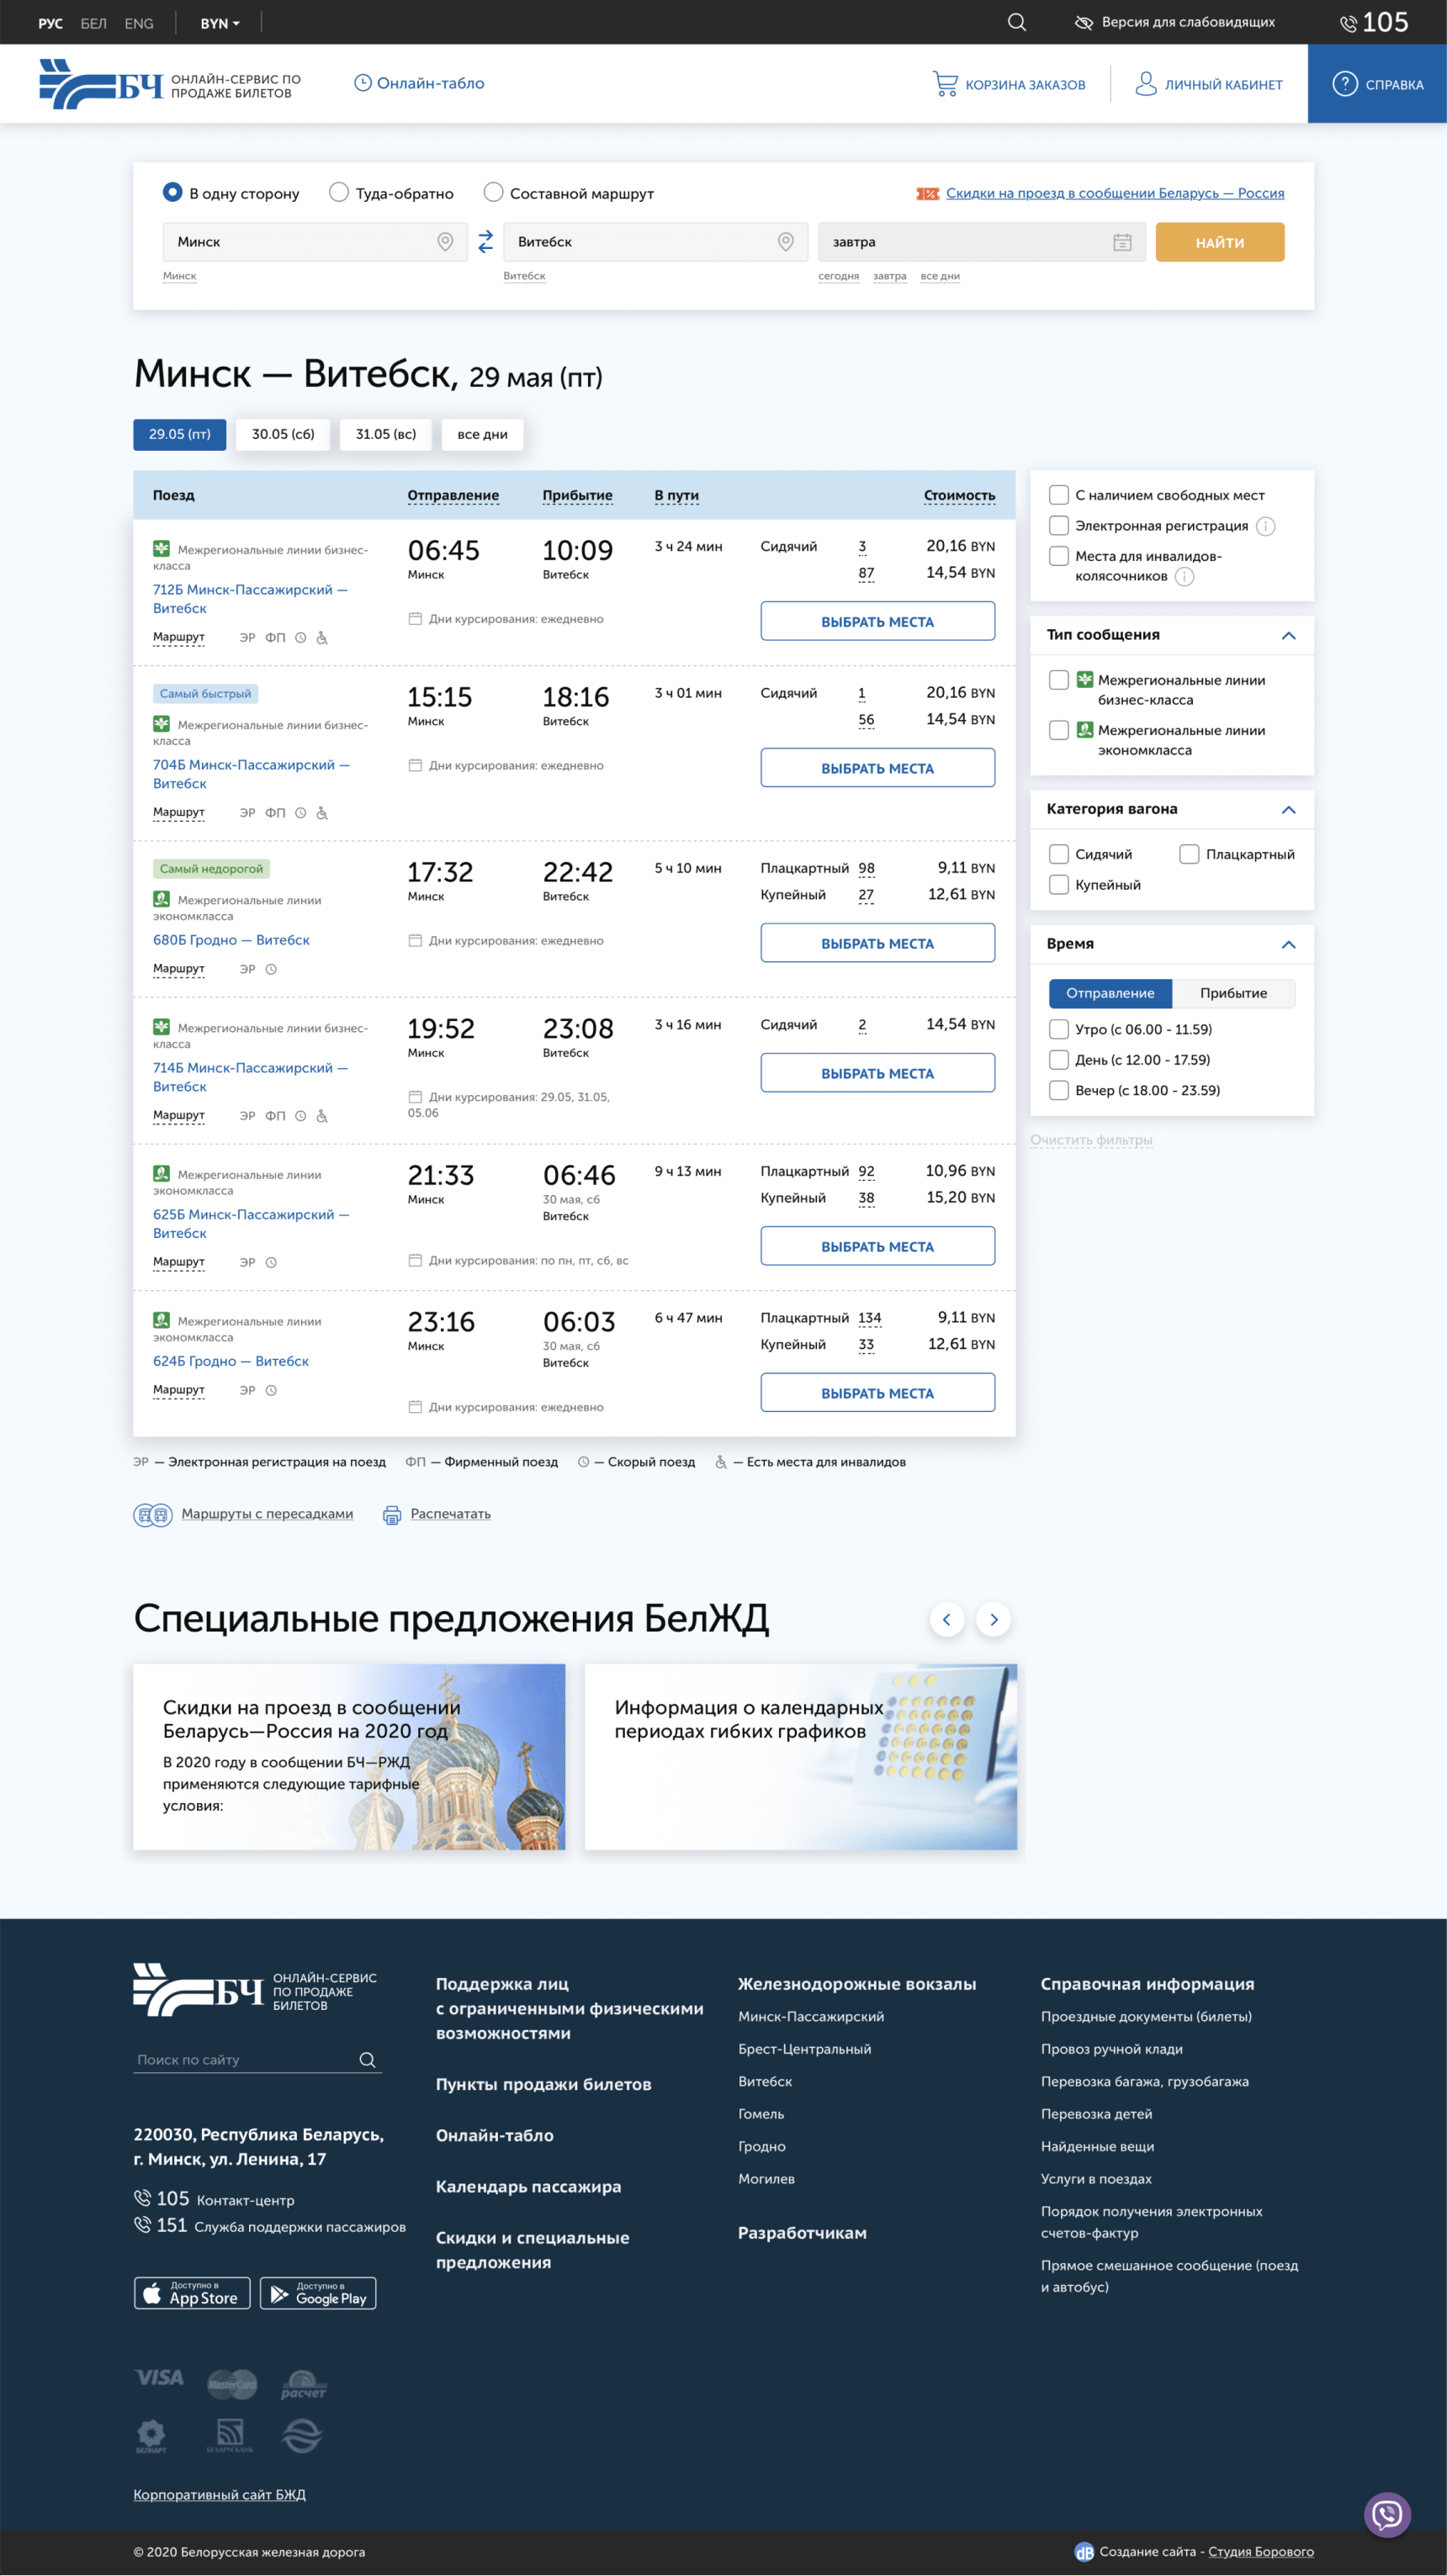Select the Туда-обратно radio option
This screenshot has height=2576, width=1447.
pyautogui.click(x=339, y=192)
